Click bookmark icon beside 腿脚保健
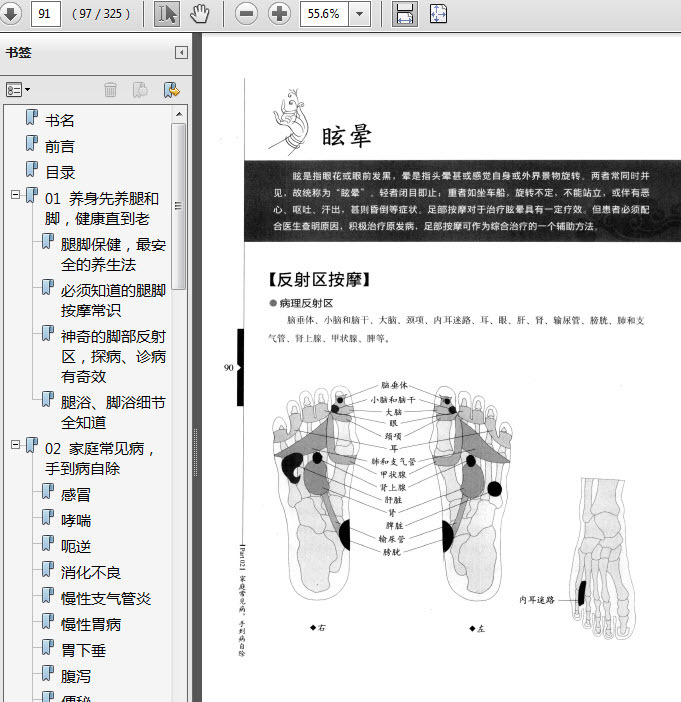The height and width of the screenshot is (702, 681). 48,242
